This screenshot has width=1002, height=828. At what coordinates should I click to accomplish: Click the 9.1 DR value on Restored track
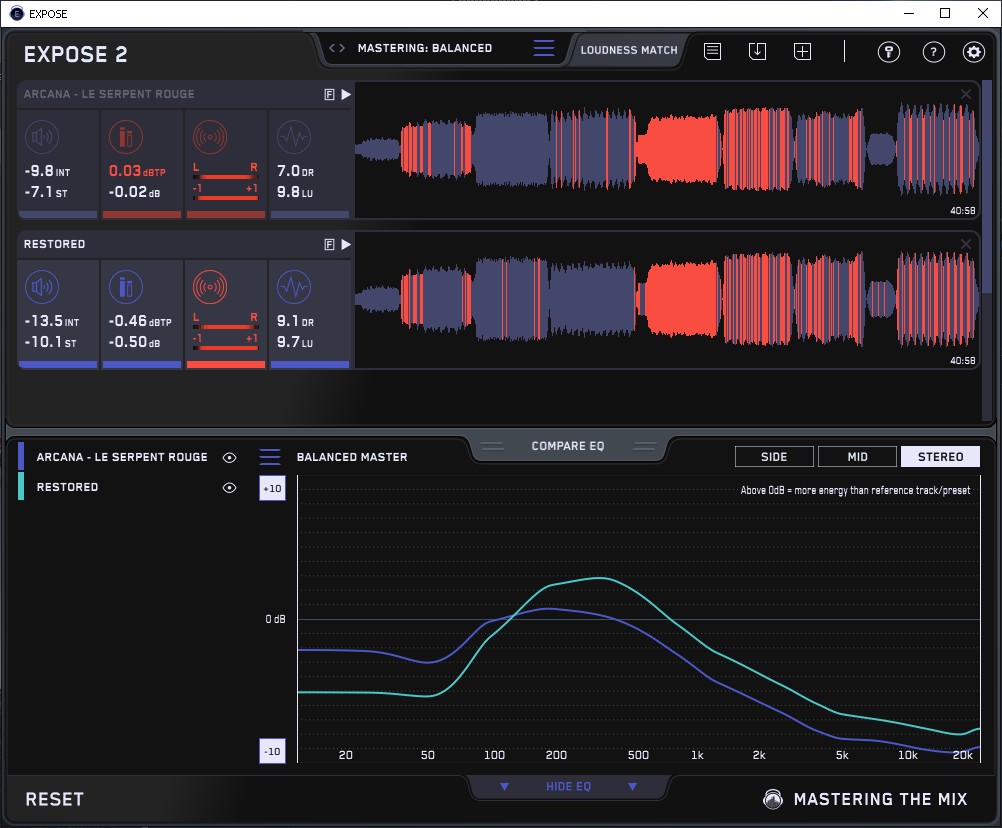295,321
